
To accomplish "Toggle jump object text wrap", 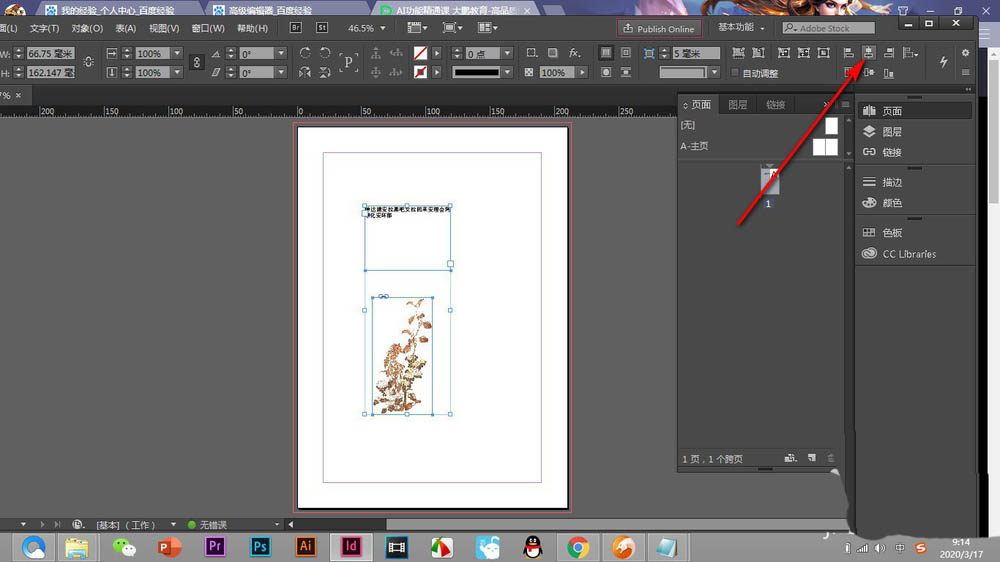I will (626, 72).
